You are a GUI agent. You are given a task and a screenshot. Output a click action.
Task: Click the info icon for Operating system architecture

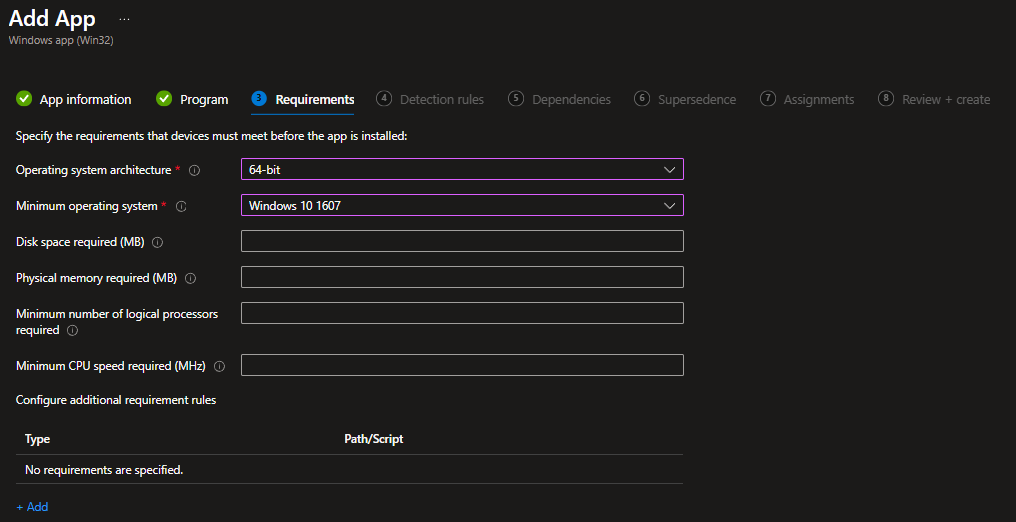tap(194, 170)
